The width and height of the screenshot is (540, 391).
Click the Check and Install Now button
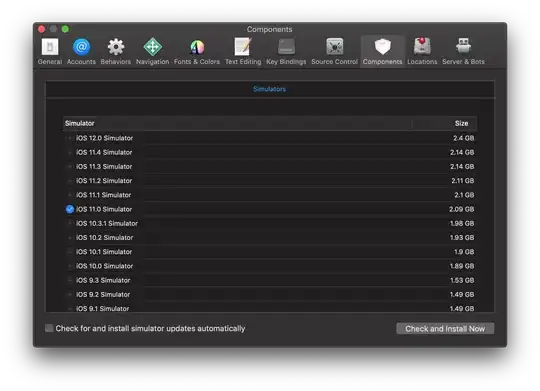[445, 329]
